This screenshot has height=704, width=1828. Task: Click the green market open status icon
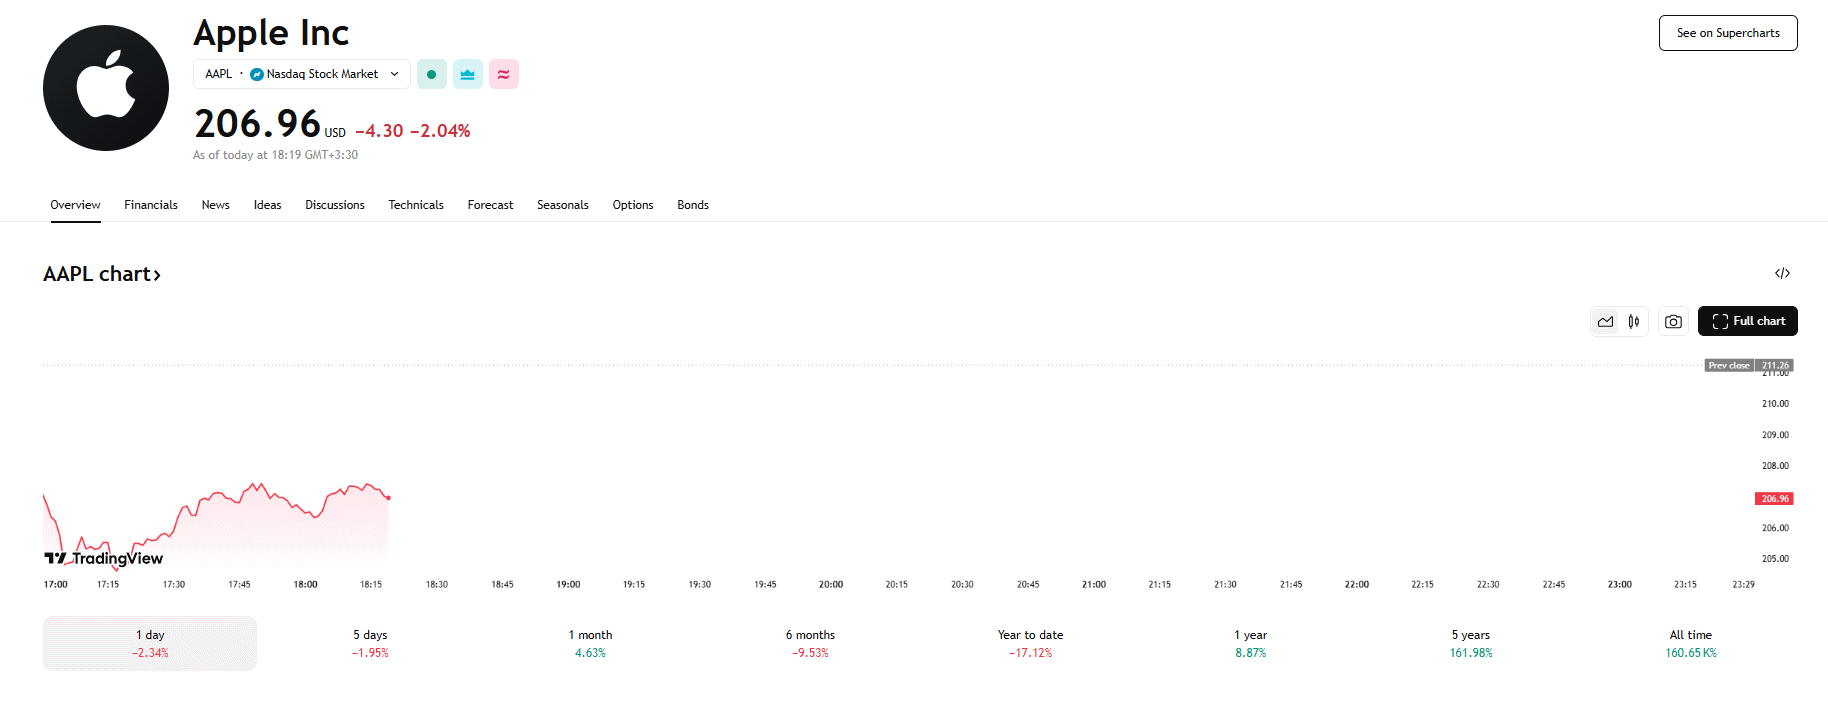click(x=432, y=74)
